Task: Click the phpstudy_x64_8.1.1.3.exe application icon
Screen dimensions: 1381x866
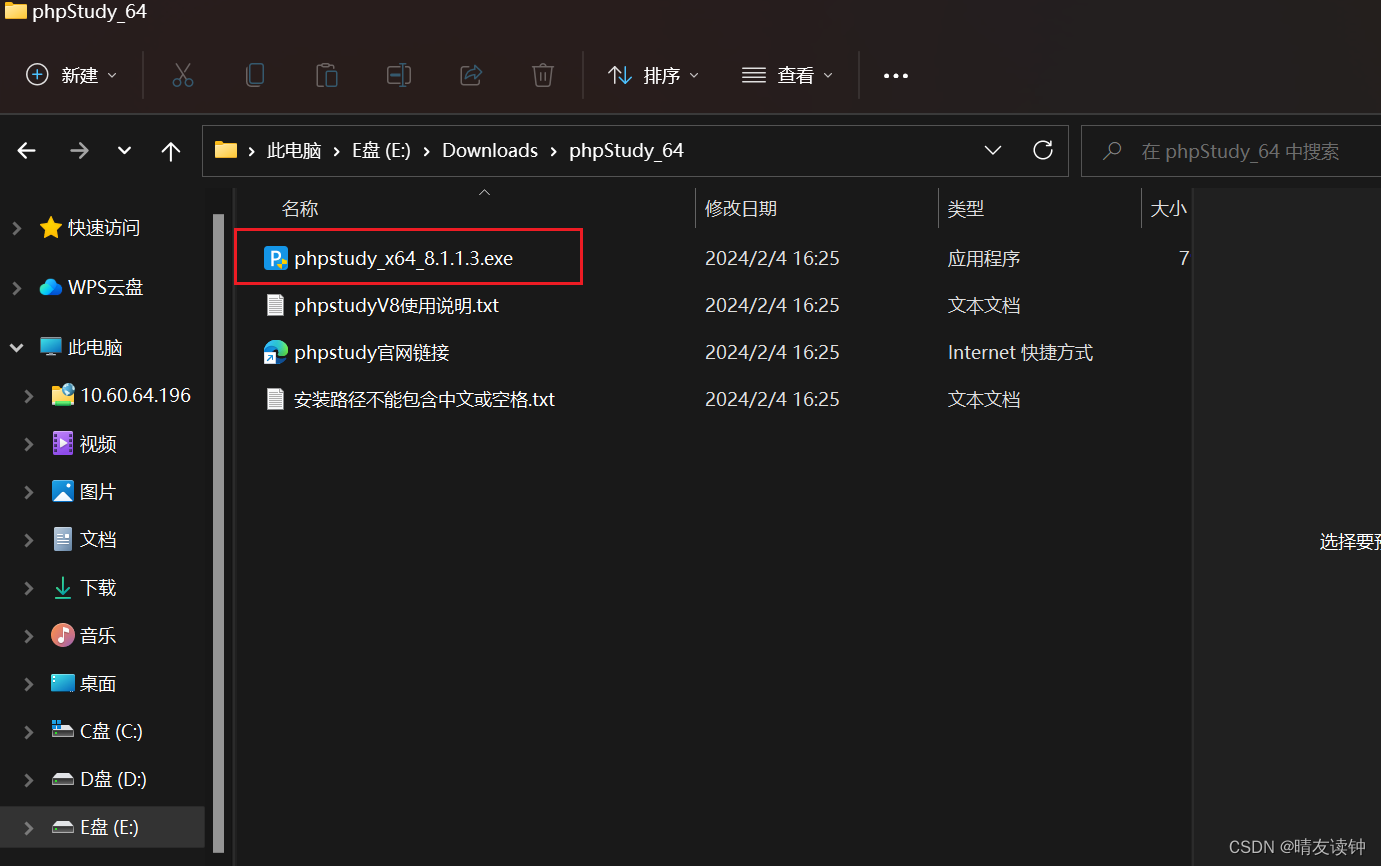Action: tap(276, 258)
